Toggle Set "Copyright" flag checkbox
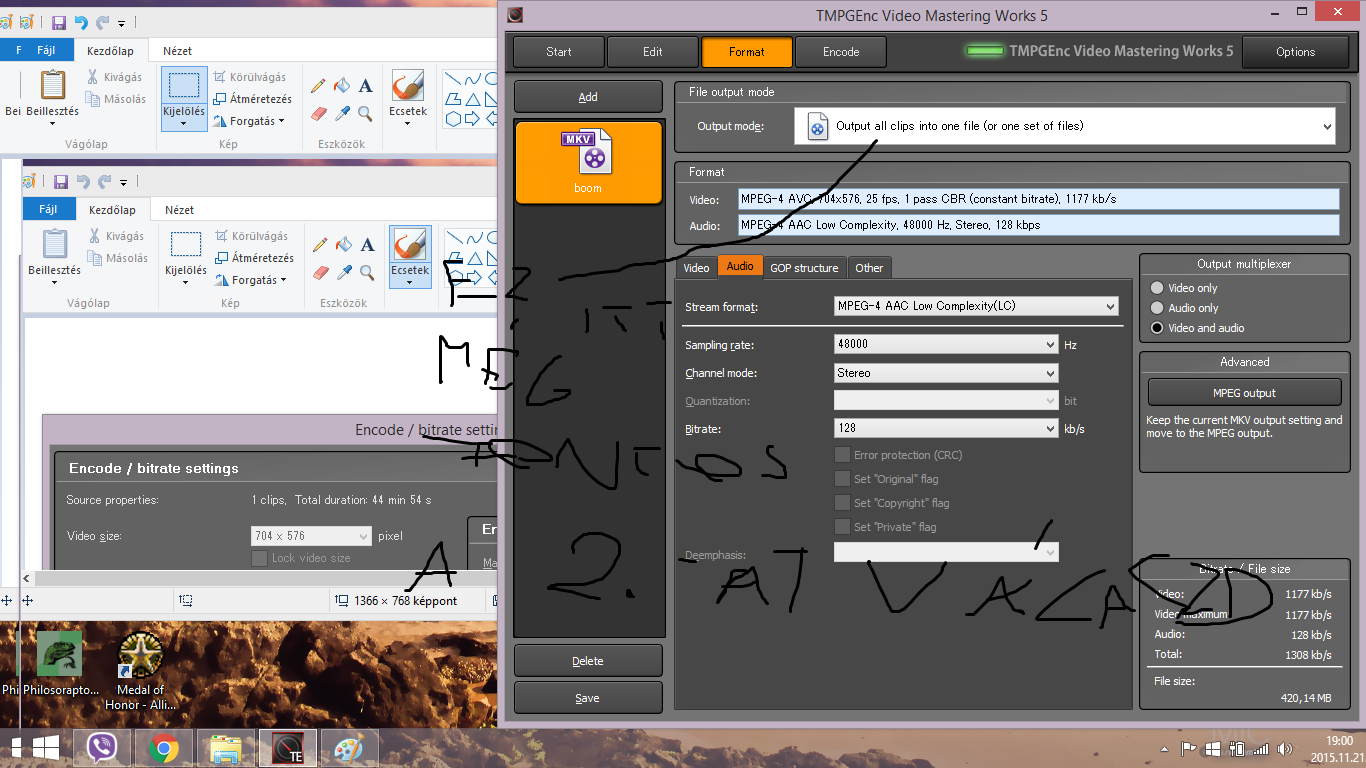Image resolution: width=1366 pixels, height=768 pixels. (842, 503)
